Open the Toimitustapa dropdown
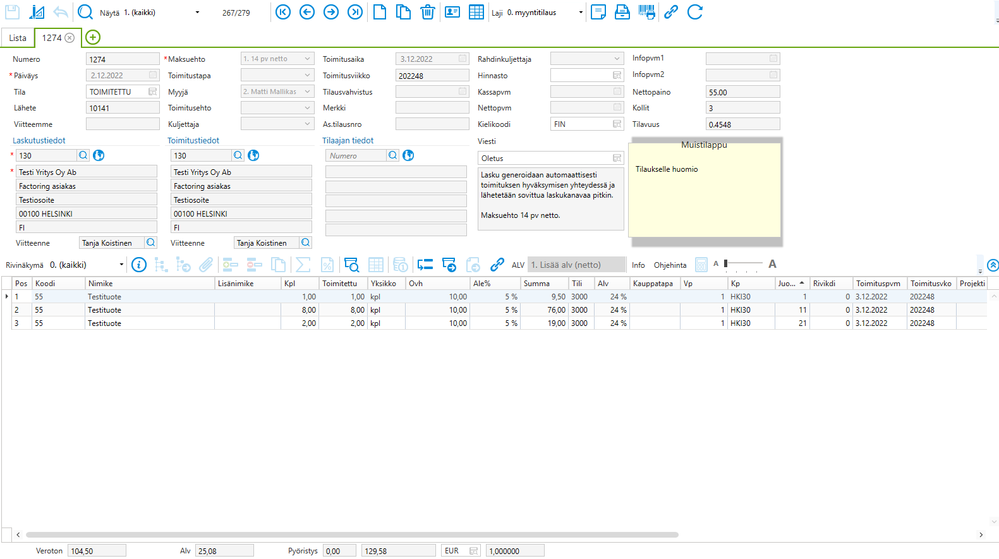This screenshot has width=999, height=559. pos(307,75)
